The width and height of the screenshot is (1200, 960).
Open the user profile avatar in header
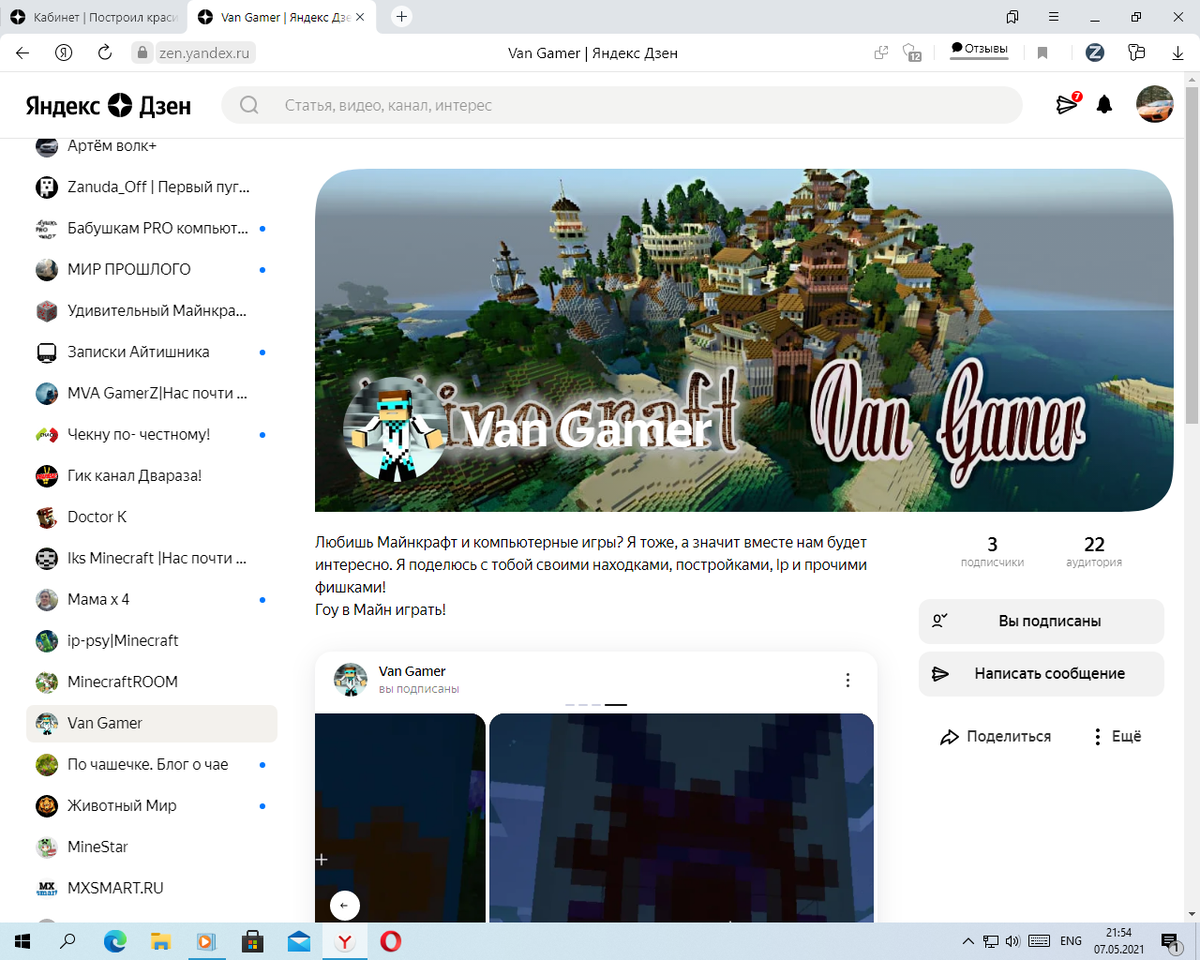click(x=1155, y=104)
